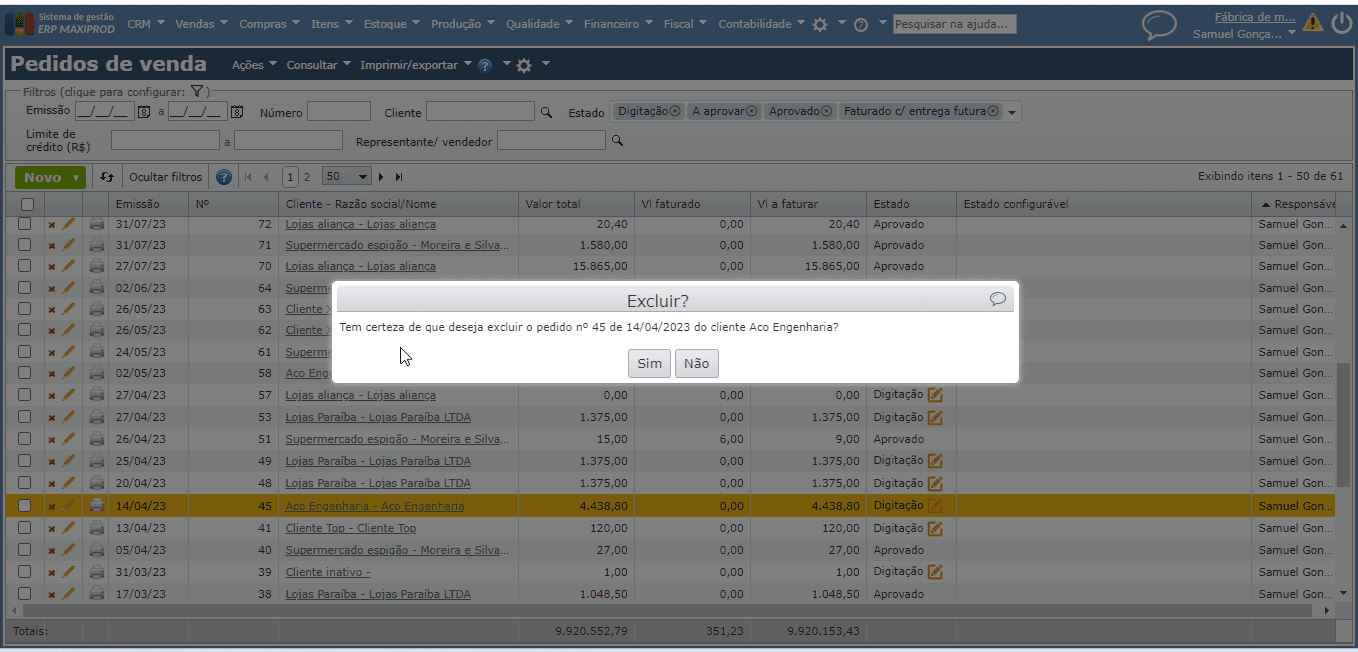Tick checkbox for order 71
Image resolution: width=1358 pixels, height=652 pixels.
coord(25,245)
